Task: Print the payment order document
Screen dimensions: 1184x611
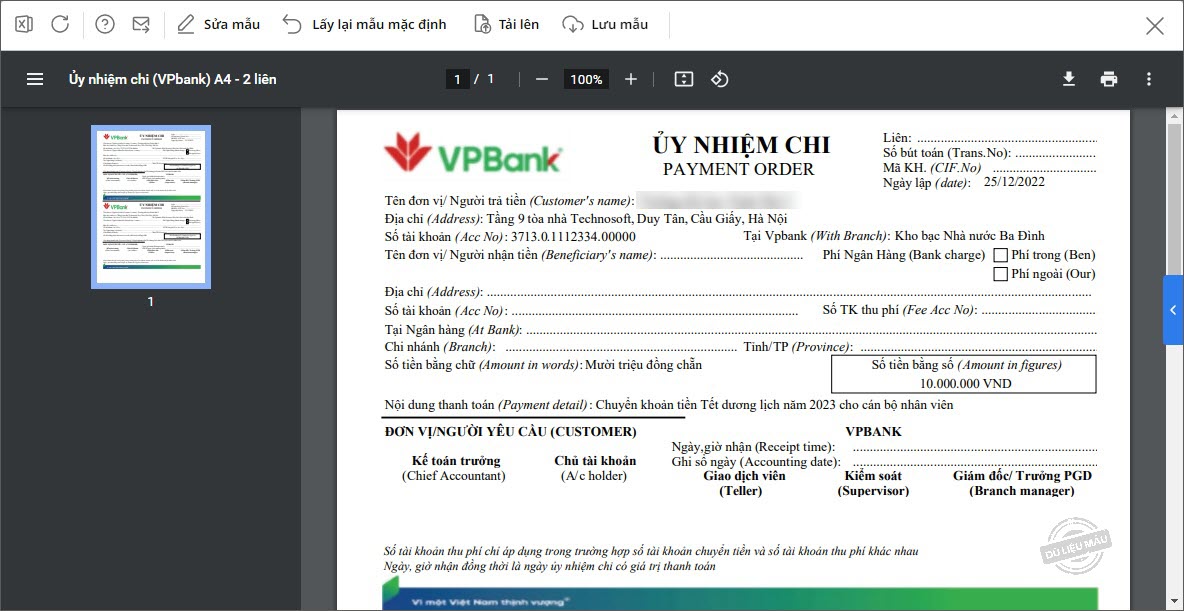Action: click(x=1108, y=79)
